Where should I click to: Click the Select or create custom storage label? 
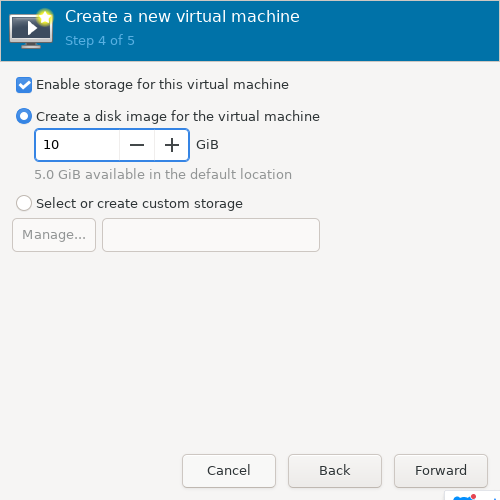(139, 203)
